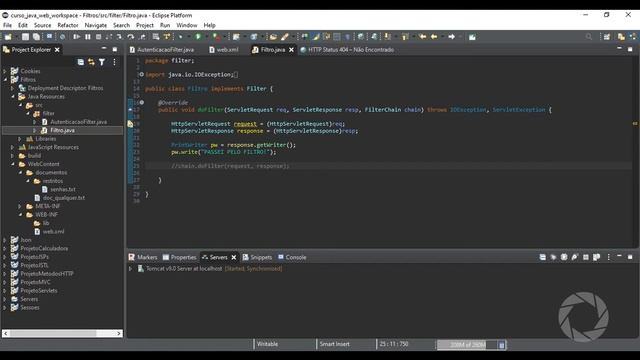The width and height of the screenshot is (640, 360).
Task: Click the Suspend (pause) toolbar icon
Action: click(x=88, y=37)
